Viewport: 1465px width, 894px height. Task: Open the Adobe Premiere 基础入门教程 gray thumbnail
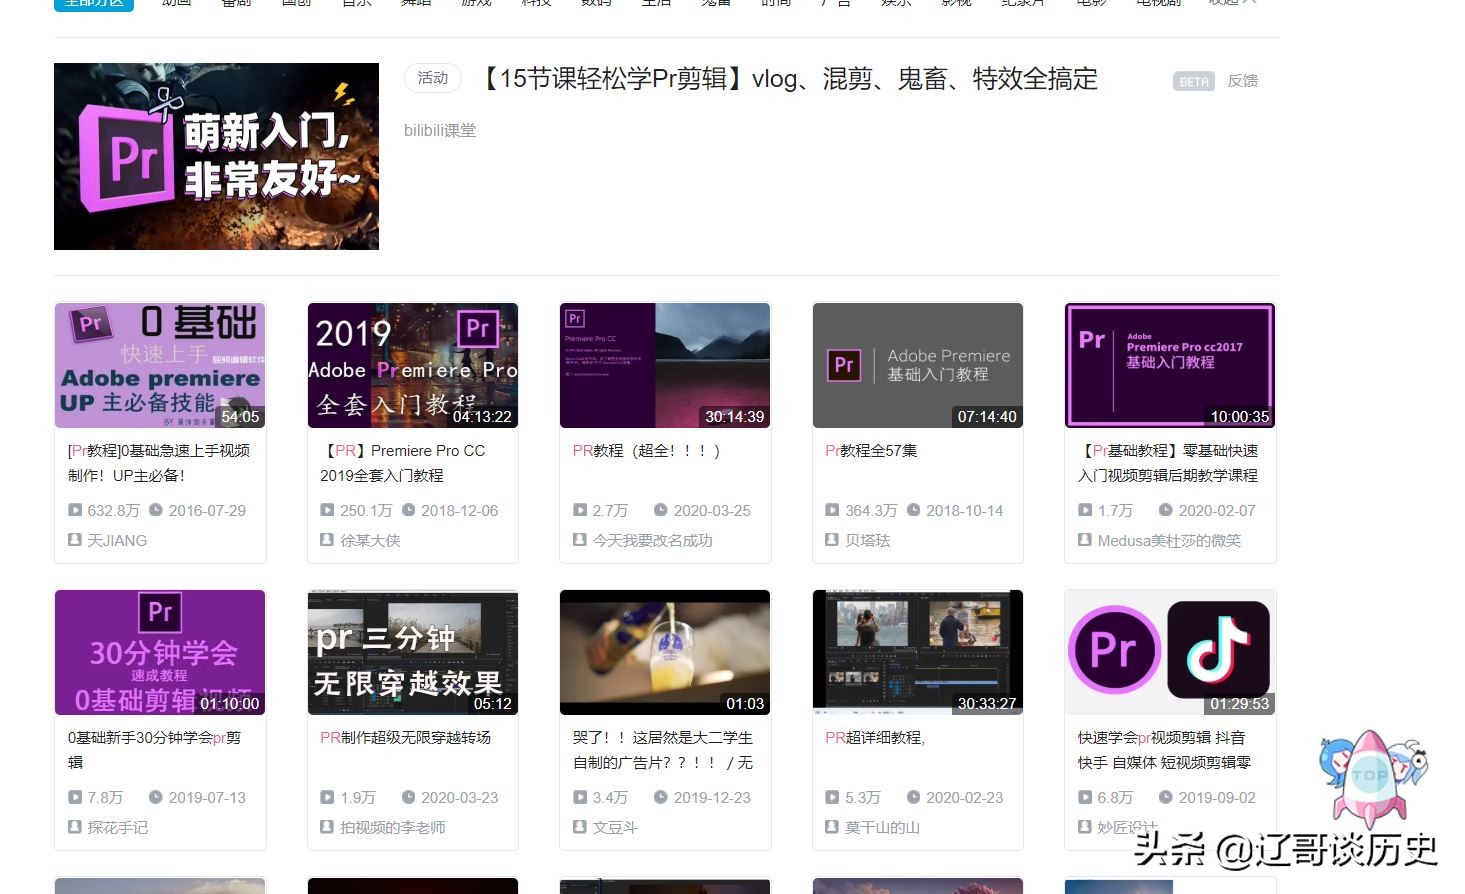(x=918, y=366)
